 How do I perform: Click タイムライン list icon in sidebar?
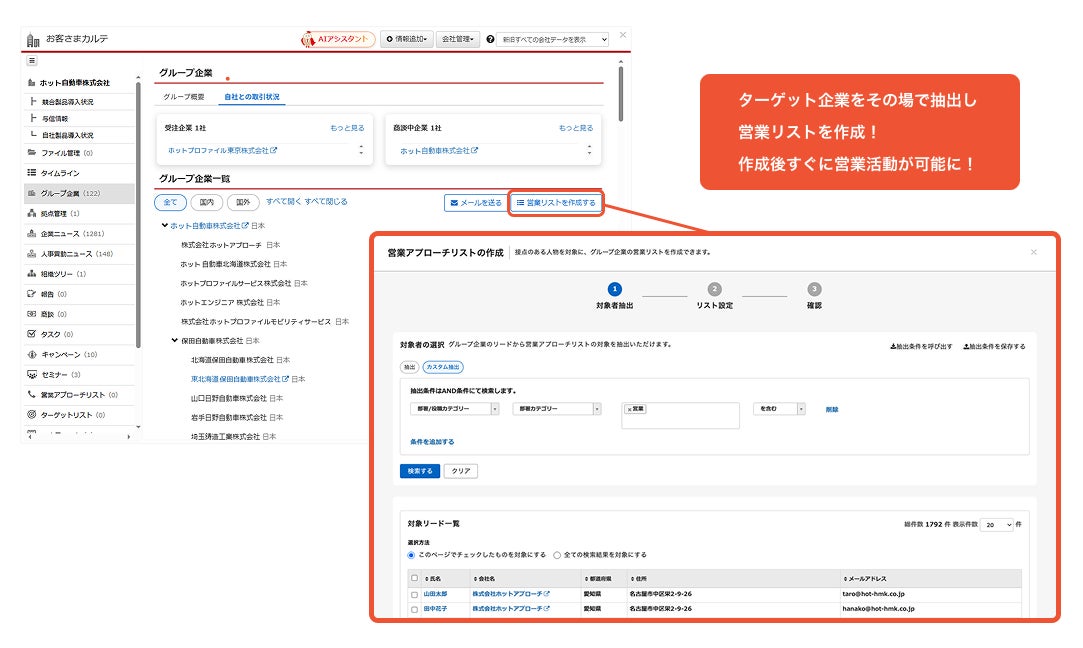(32, 173)
